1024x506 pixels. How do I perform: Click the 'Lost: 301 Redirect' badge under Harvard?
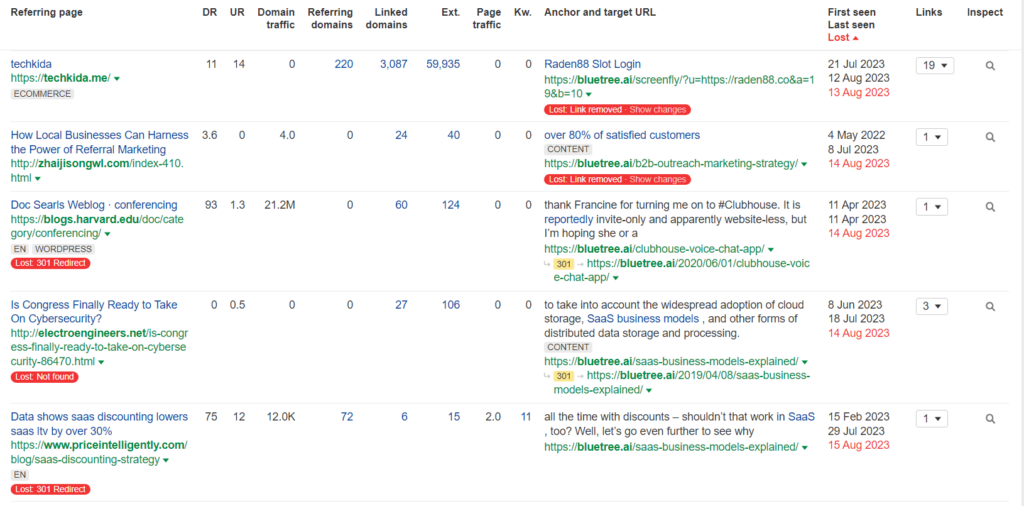coord(50,263)
